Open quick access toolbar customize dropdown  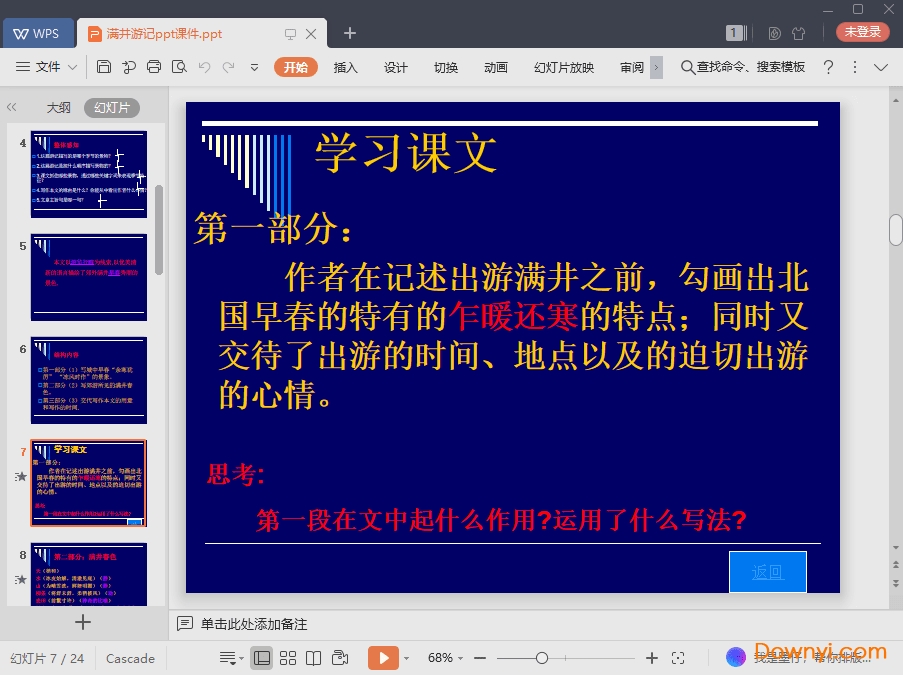coord(254,67)
